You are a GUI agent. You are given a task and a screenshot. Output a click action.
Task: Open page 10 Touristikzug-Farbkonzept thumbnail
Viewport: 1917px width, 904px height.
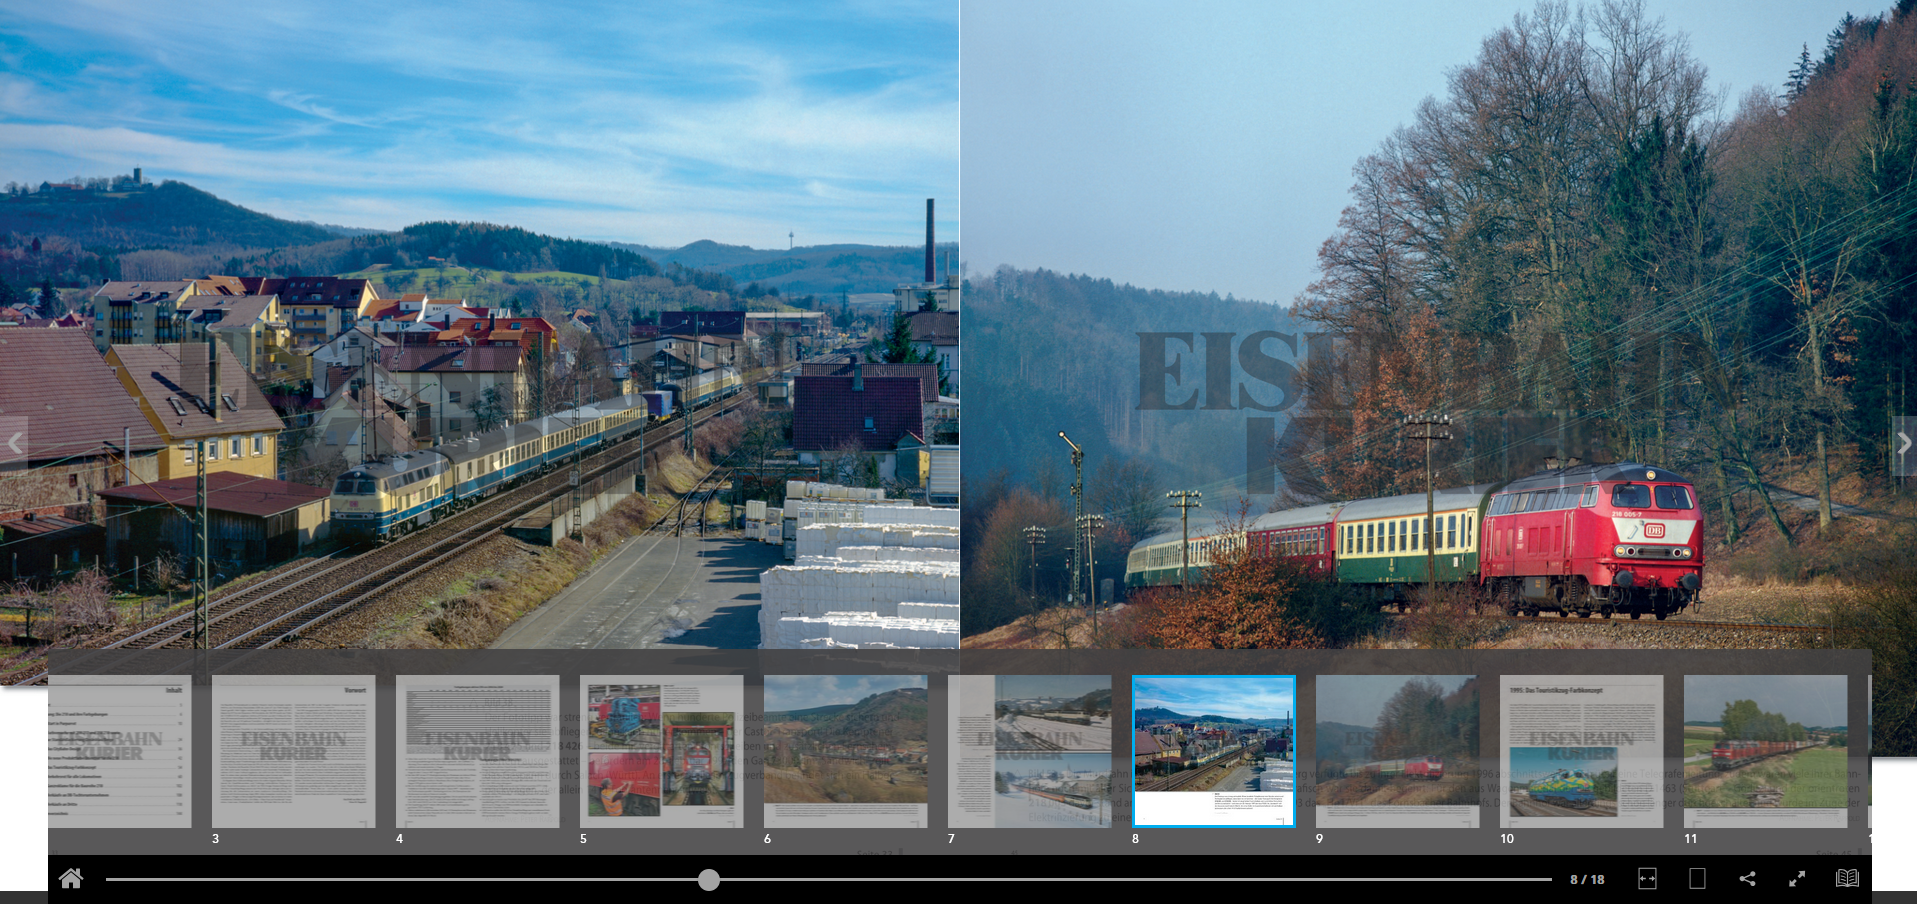tap(1581, 751)
